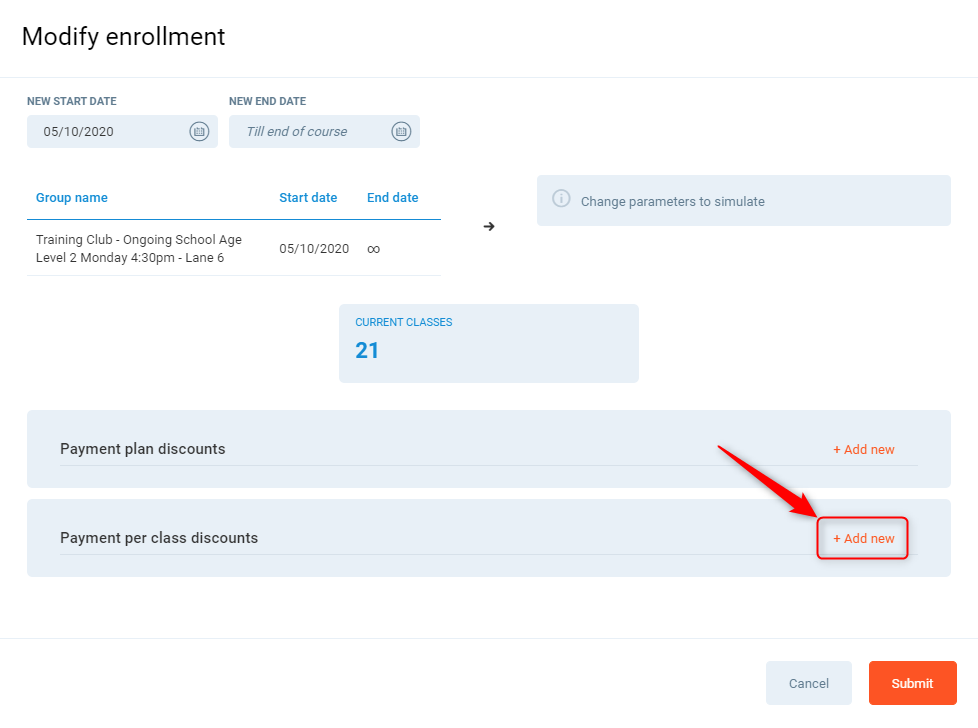978x728 pixels.
Task: Add new payment plan discount
Action: (x=863, y=449)
